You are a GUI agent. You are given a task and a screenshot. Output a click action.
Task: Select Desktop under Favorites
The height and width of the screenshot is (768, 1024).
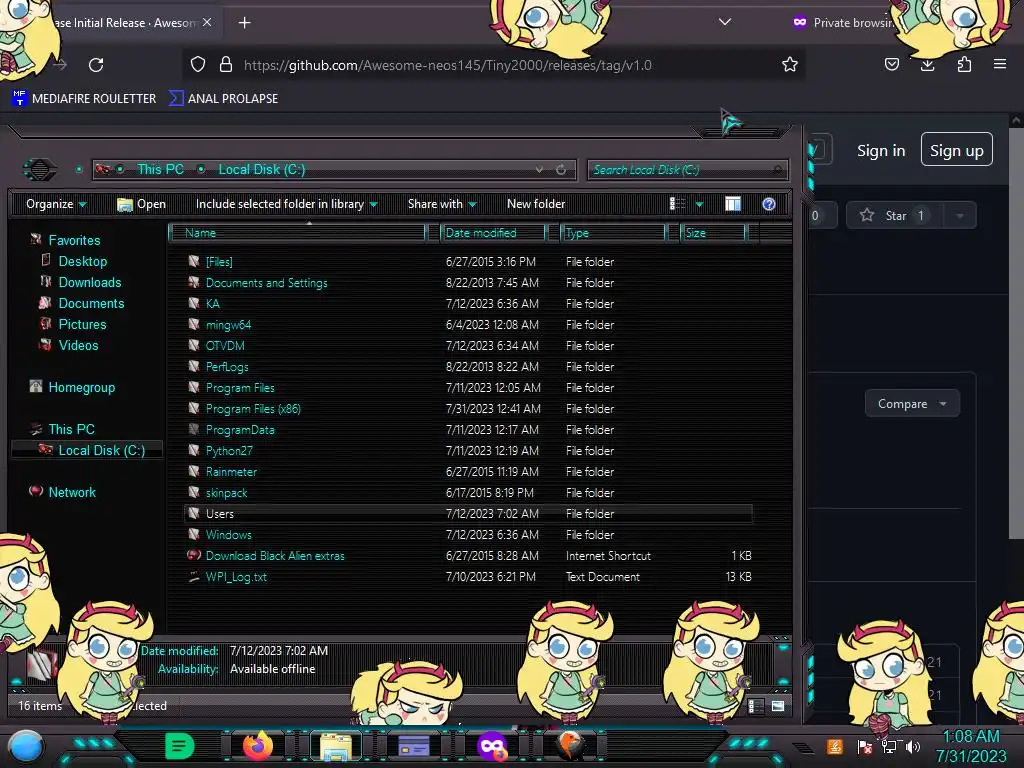(x=83, y=261)
